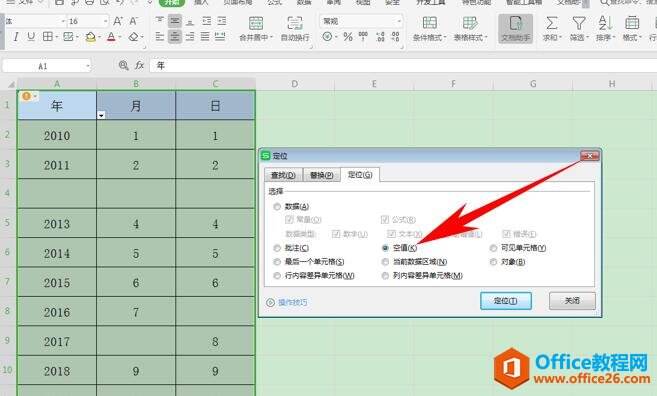Image resolution: width=657 pixels, height=396 pixels.
Task: Open the Sort (排序) tool
Action: pos(605,23)
